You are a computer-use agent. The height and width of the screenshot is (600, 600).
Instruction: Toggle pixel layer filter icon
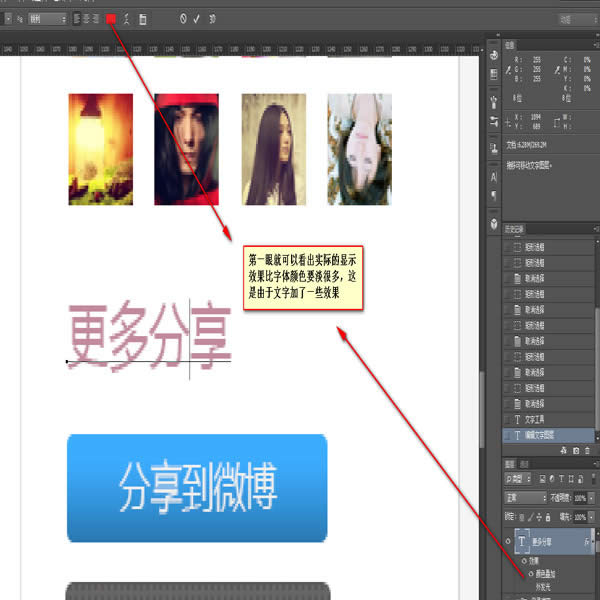(x=542, y=479)
